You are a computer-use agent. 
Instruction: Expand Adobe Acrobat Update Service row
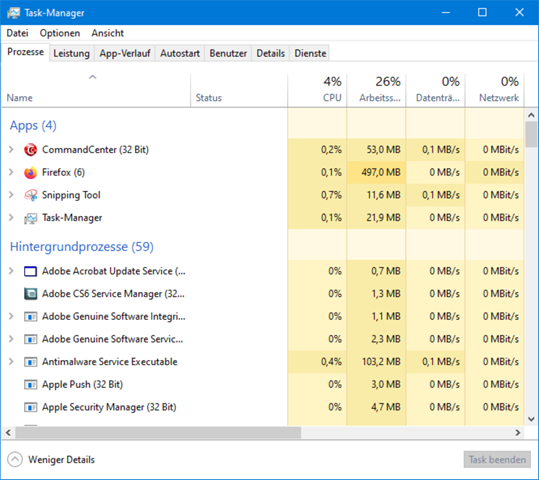(x=11, y=271)
